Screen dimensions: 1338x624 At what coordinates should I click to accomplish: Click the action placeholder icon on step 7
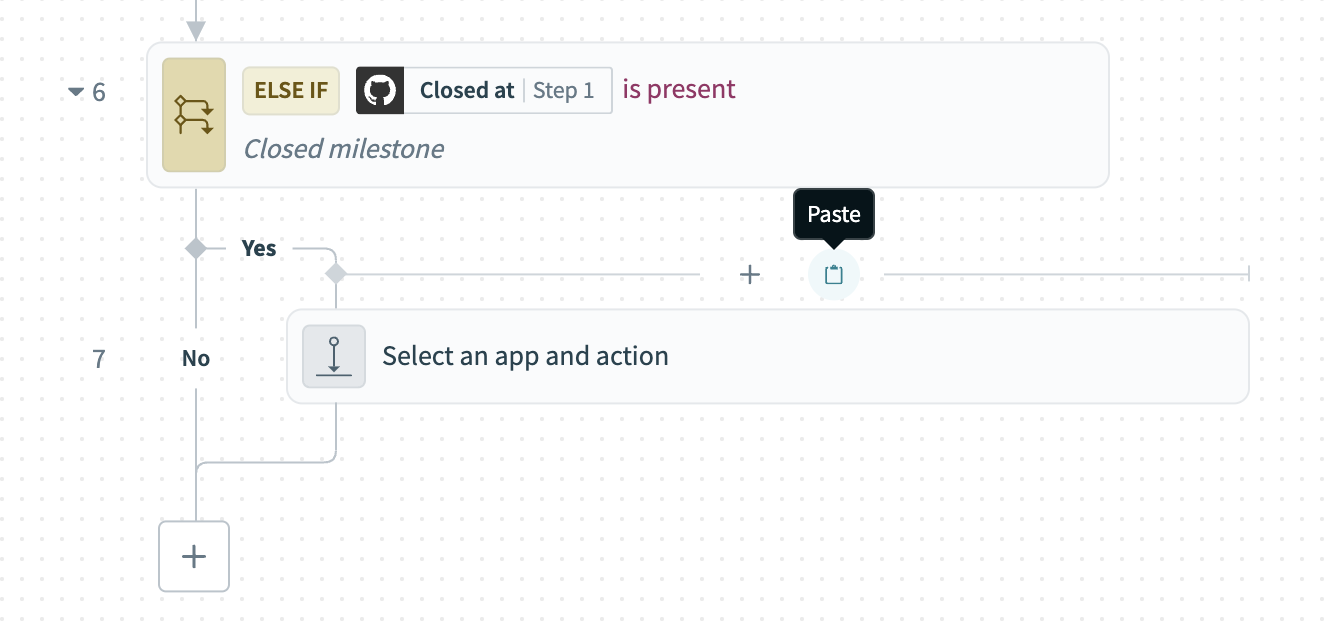(334, 356)
